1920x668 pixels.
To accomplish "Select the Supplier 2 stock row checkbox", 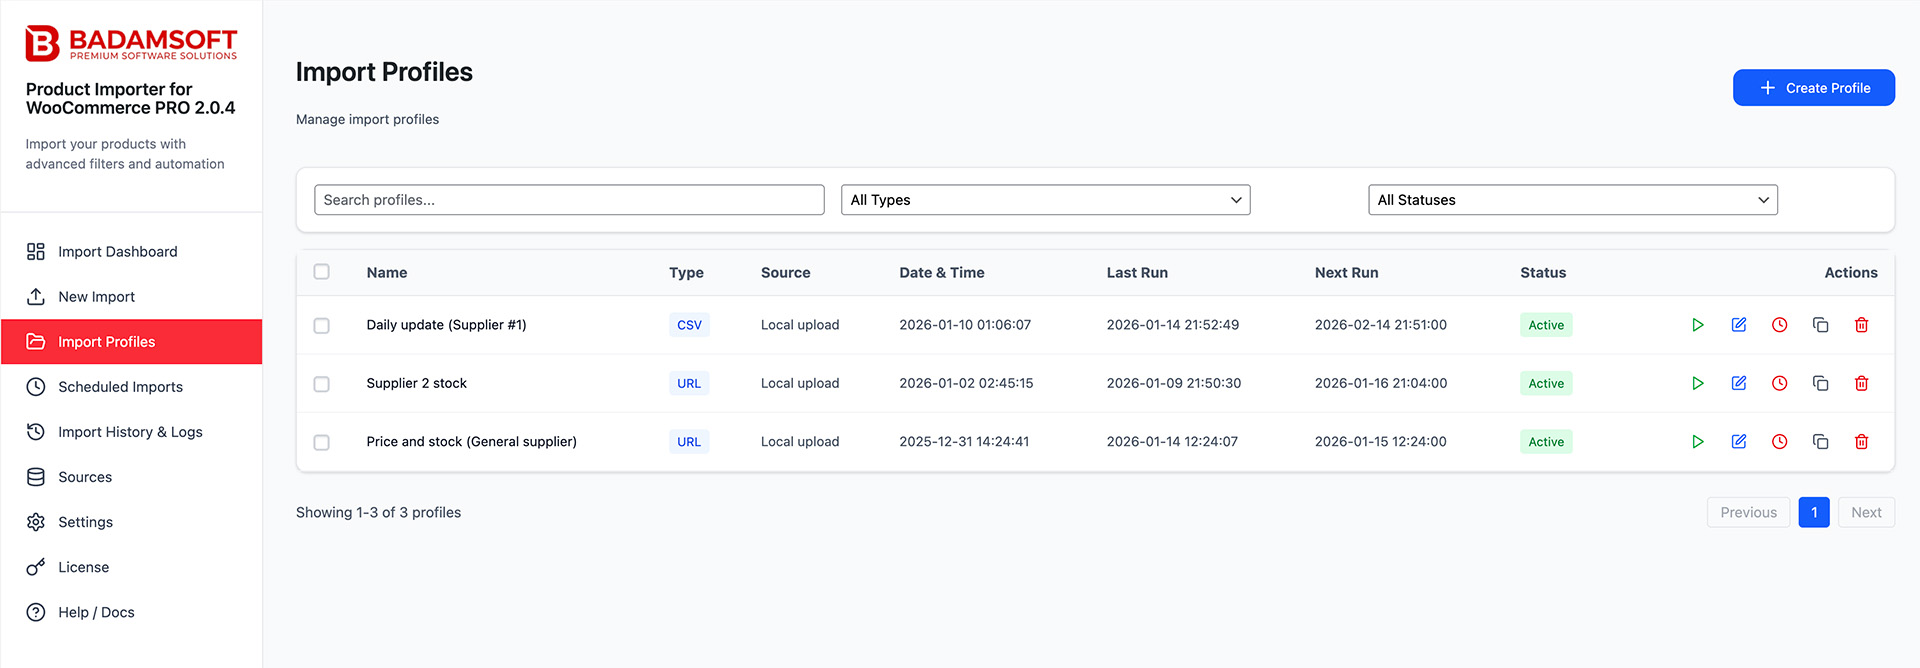I will click(x=321, y=383).
